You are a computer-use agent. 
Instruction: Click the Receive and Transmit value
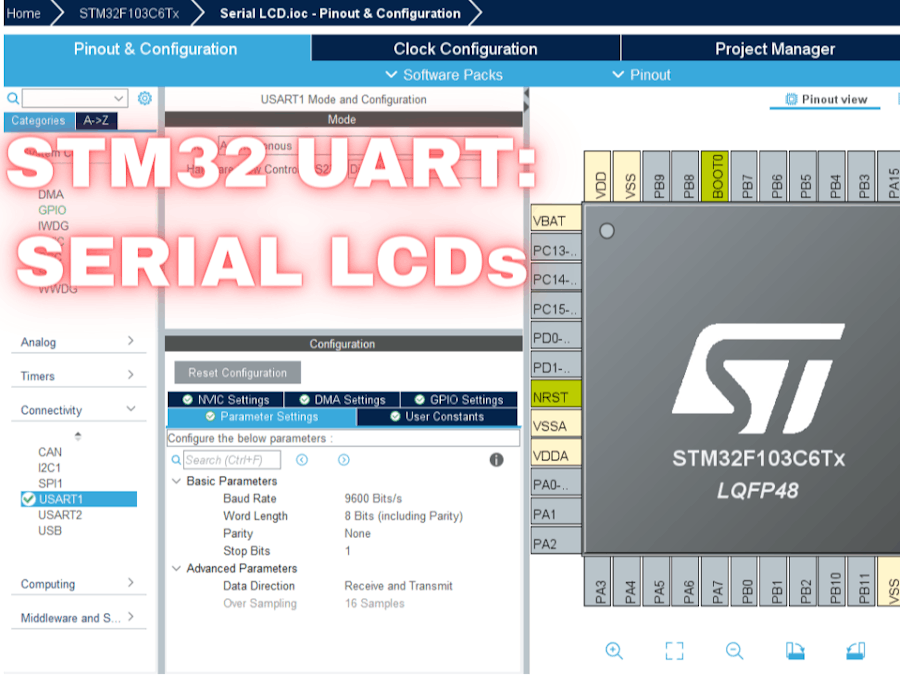pyautogui.click(x=398, y=586)
